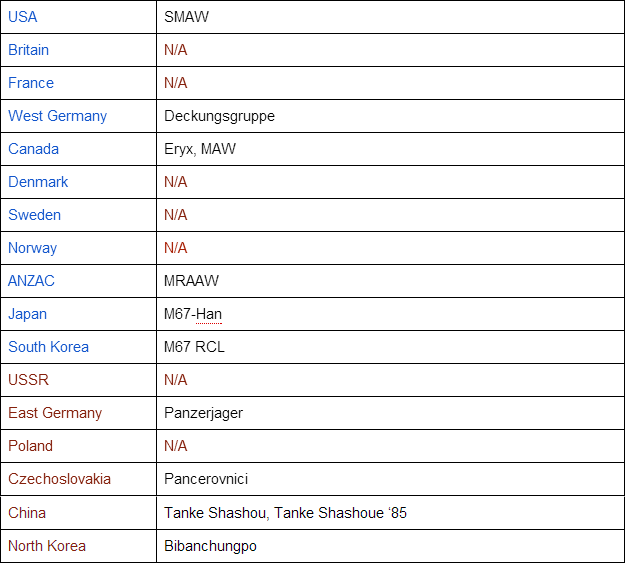
Task: Click the West Germany link
Action: (57, 116)
